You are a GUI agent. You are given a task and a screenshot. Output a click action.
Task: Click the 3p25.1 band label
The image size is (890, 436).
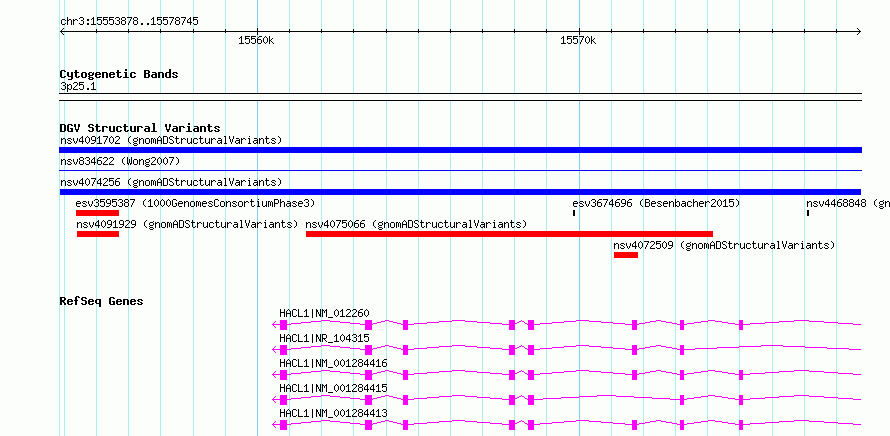coord(76,86)
